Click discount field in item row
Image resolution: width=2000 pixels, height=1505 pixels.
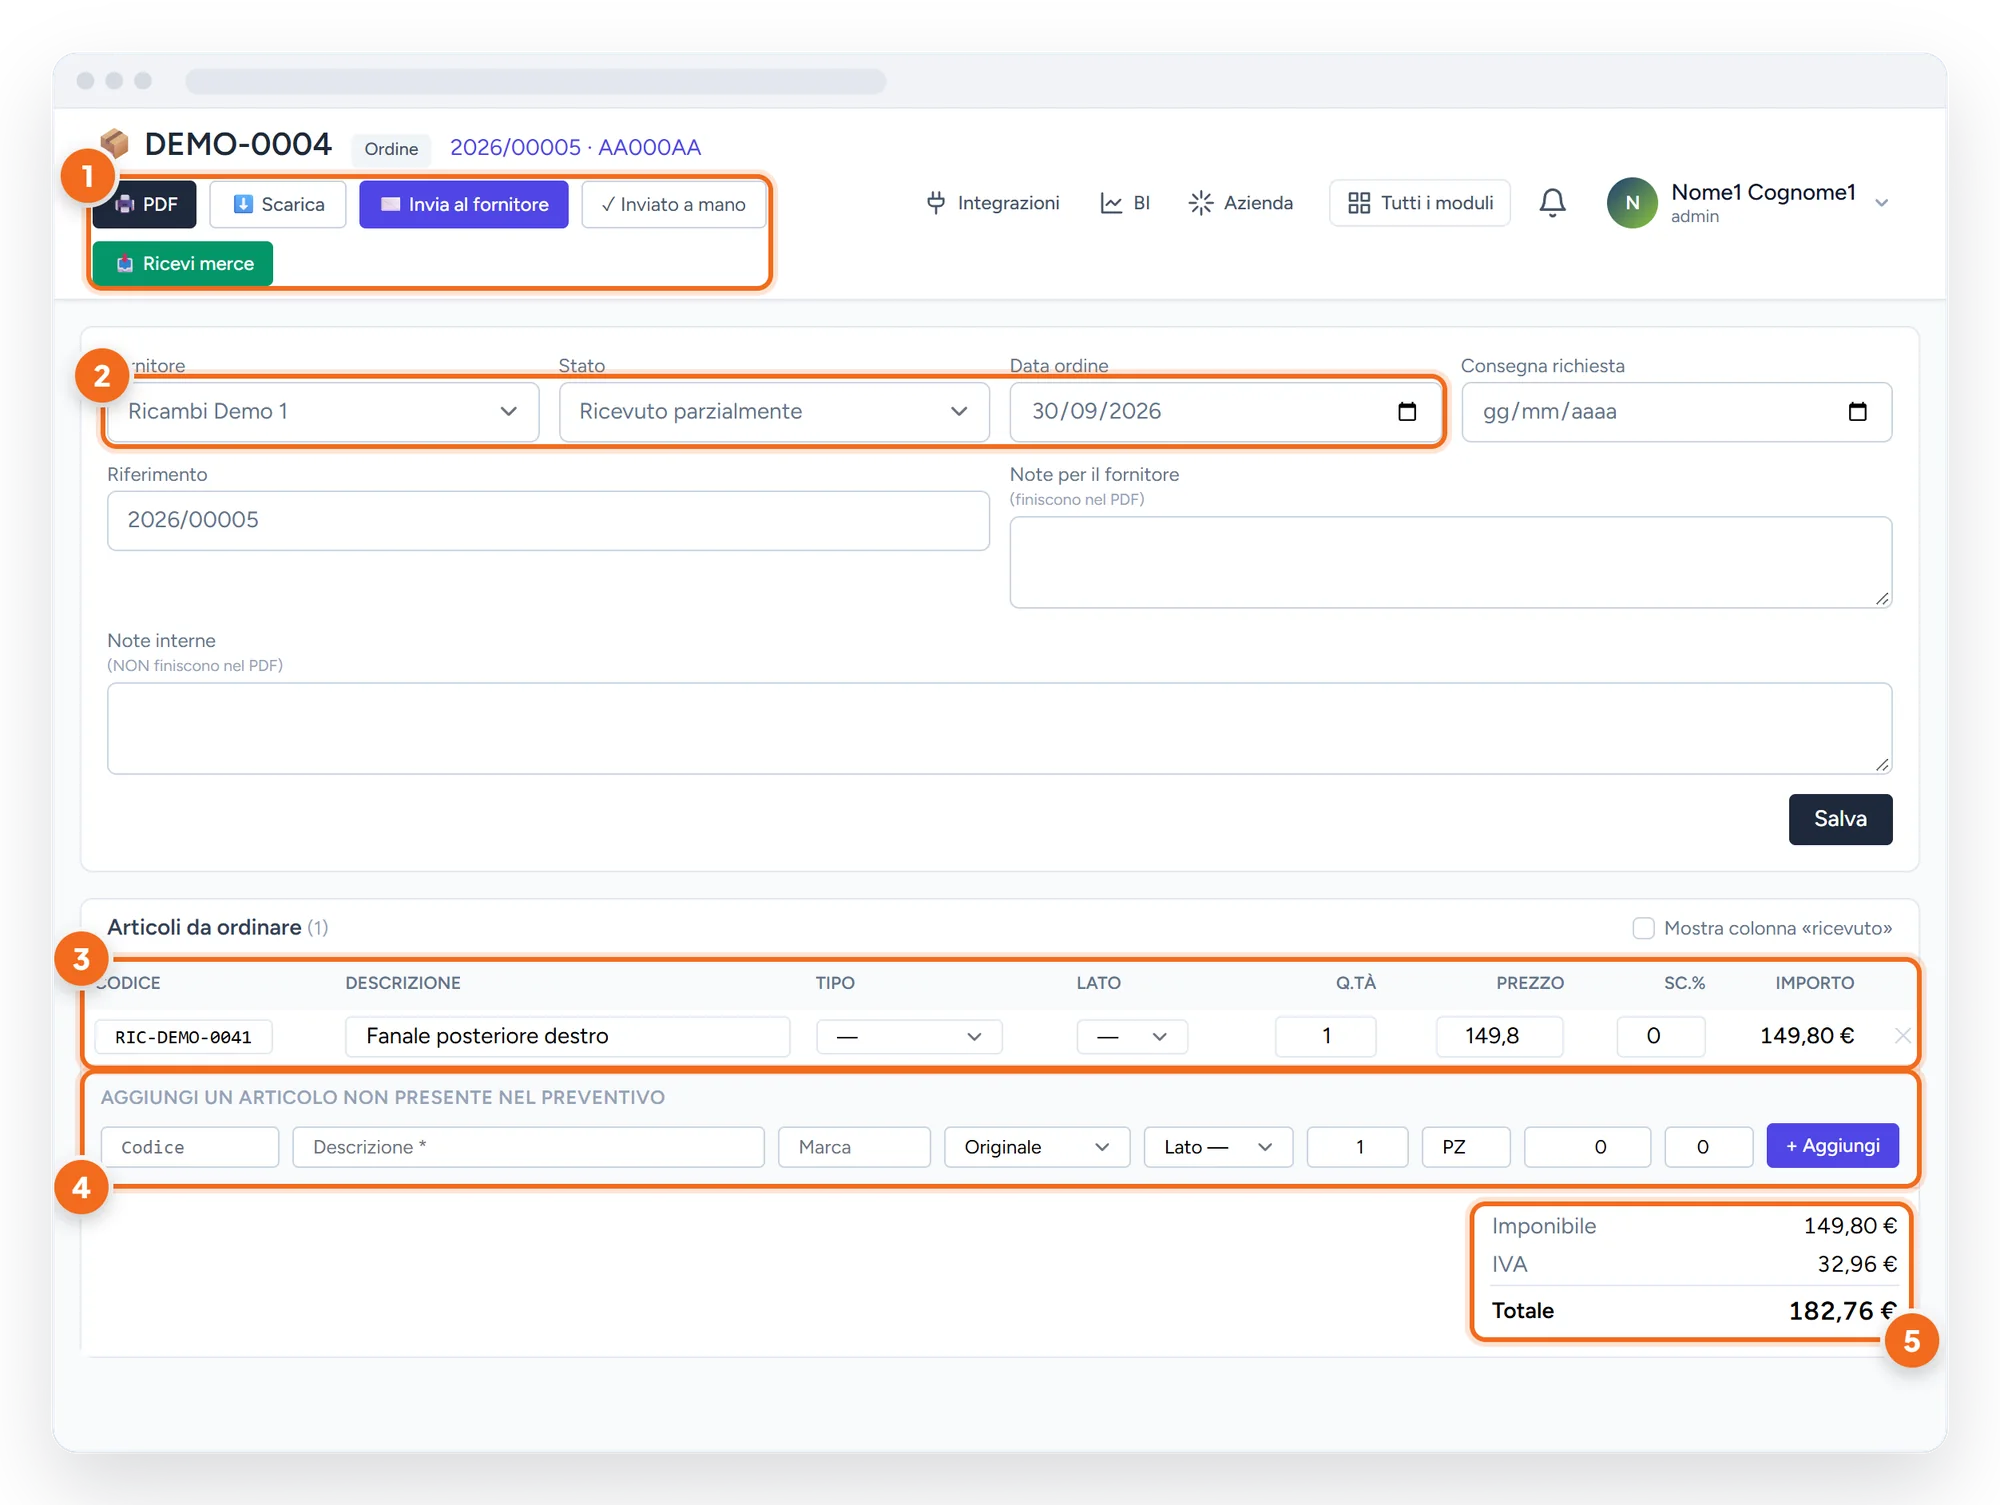click(1660, 1037)
